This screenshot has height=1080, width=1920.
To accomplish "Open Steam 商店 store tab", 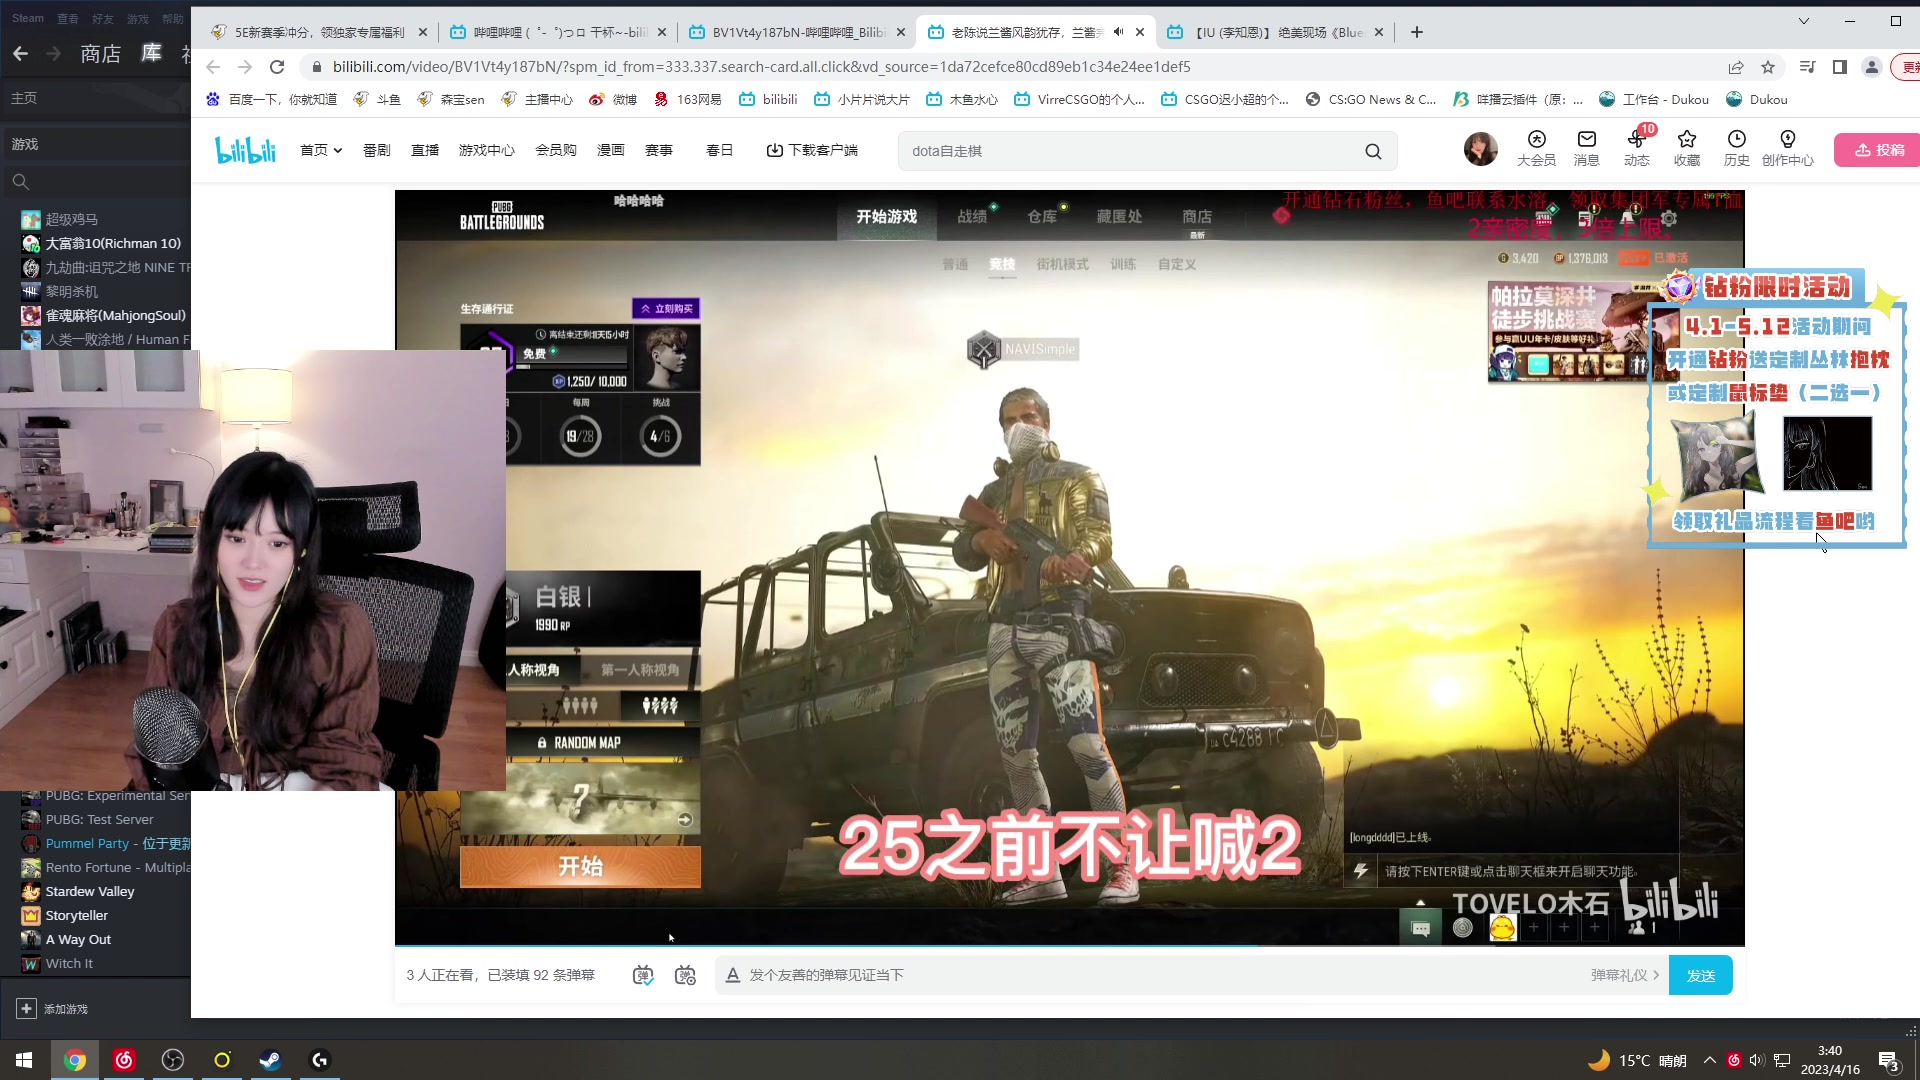I will pos(101,53).
